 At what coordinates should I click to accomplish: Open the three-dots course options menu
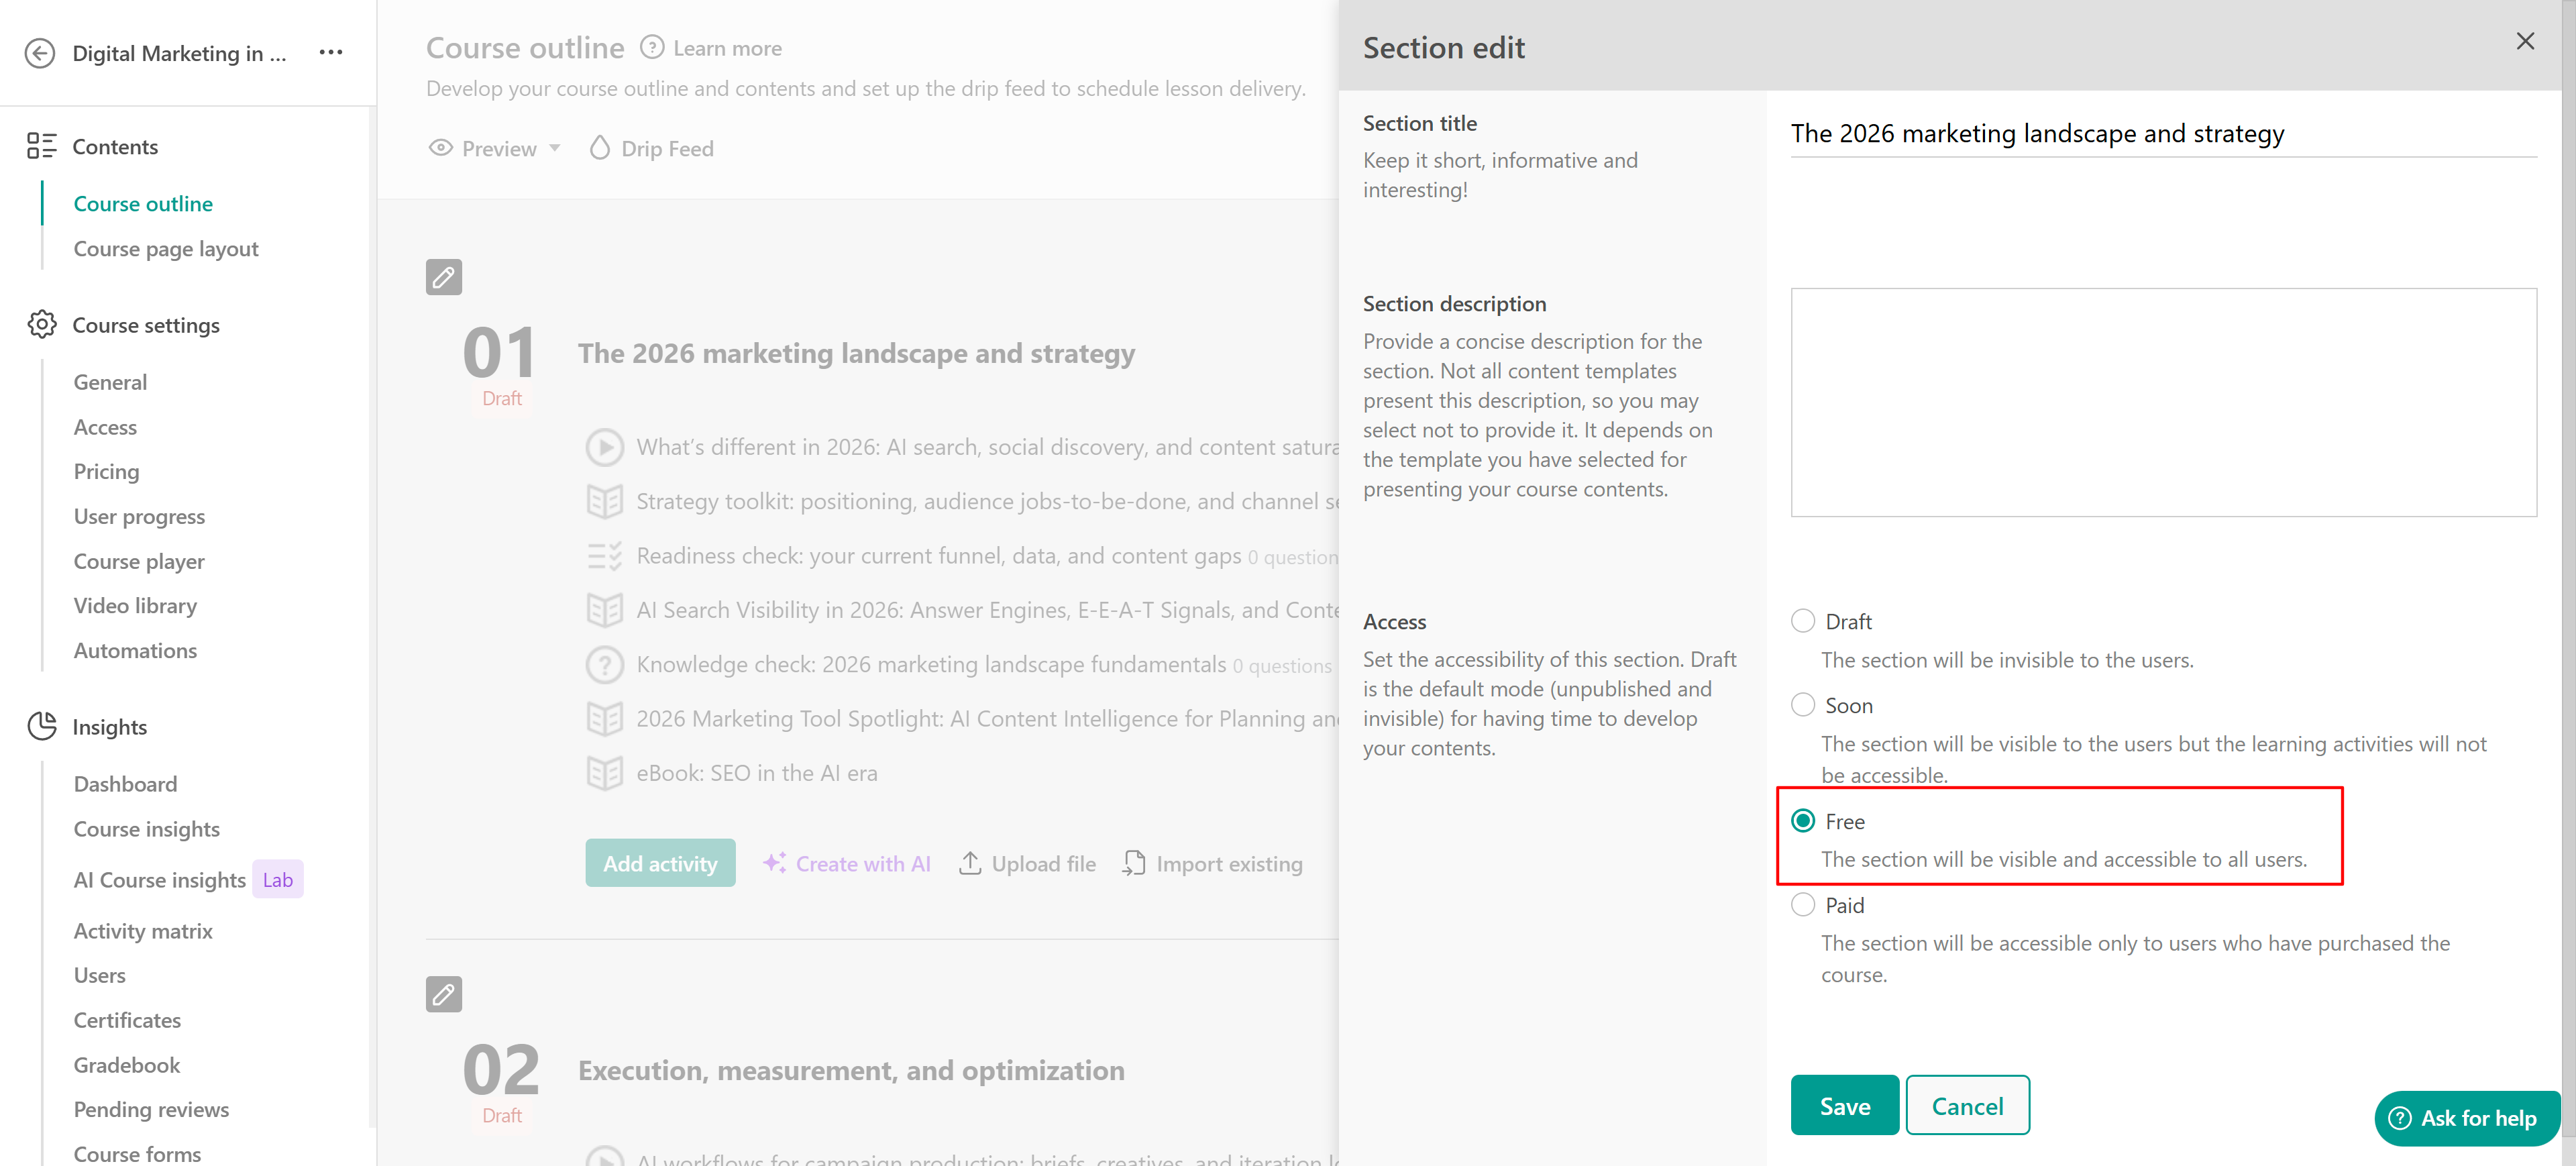tap(331, 53)
